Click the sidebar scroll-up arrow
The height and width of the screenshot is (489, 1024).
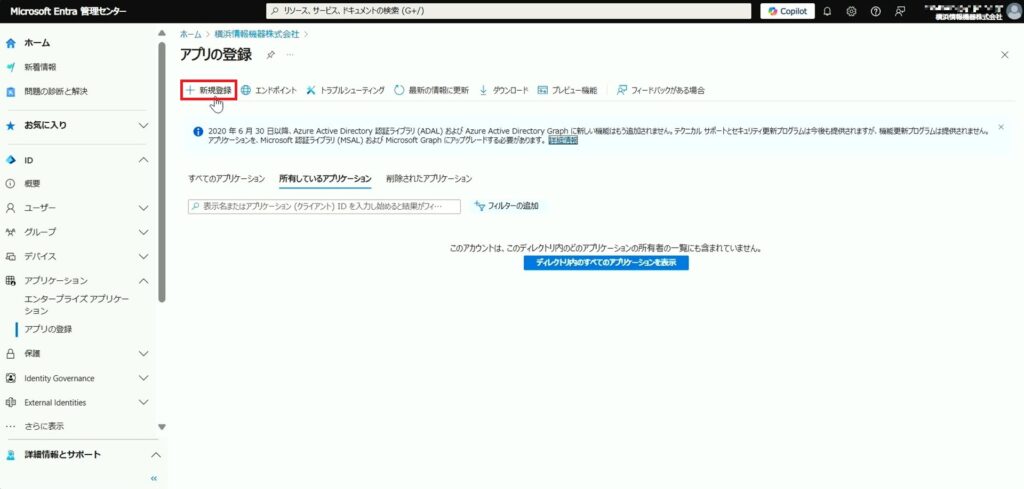(162, 33)
